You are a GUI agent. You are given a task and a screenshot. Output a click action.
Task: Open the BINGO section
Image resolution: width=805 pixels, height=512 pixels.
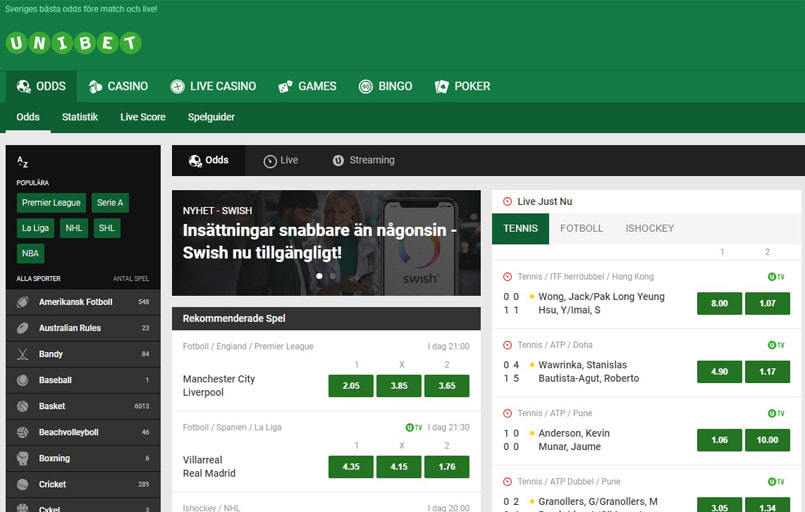(386, 86)
